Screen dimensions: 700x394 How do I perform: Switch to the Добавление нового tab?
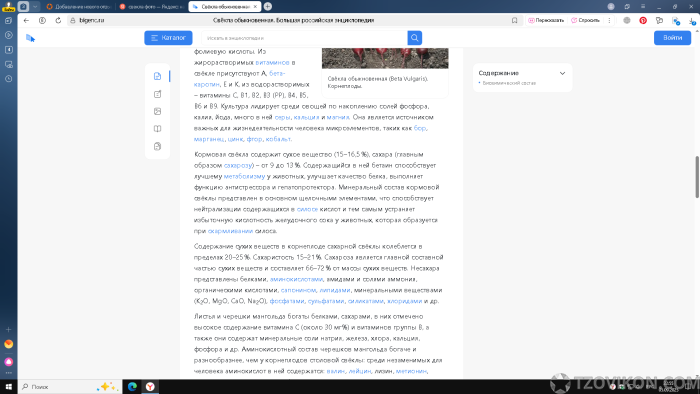79,7
